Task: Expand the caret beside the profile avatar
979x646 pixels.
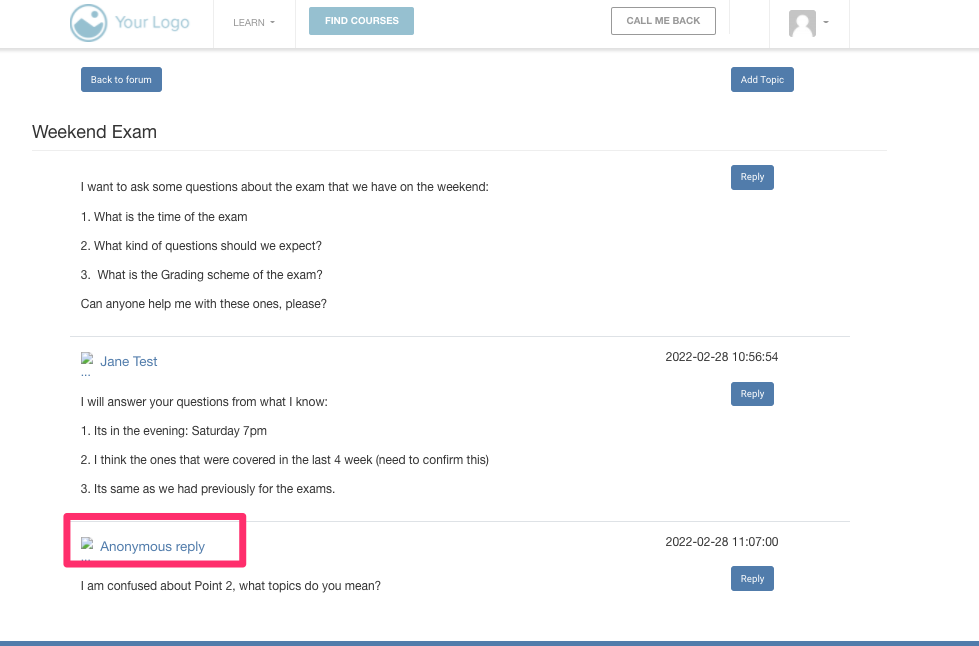Action: 826,23
